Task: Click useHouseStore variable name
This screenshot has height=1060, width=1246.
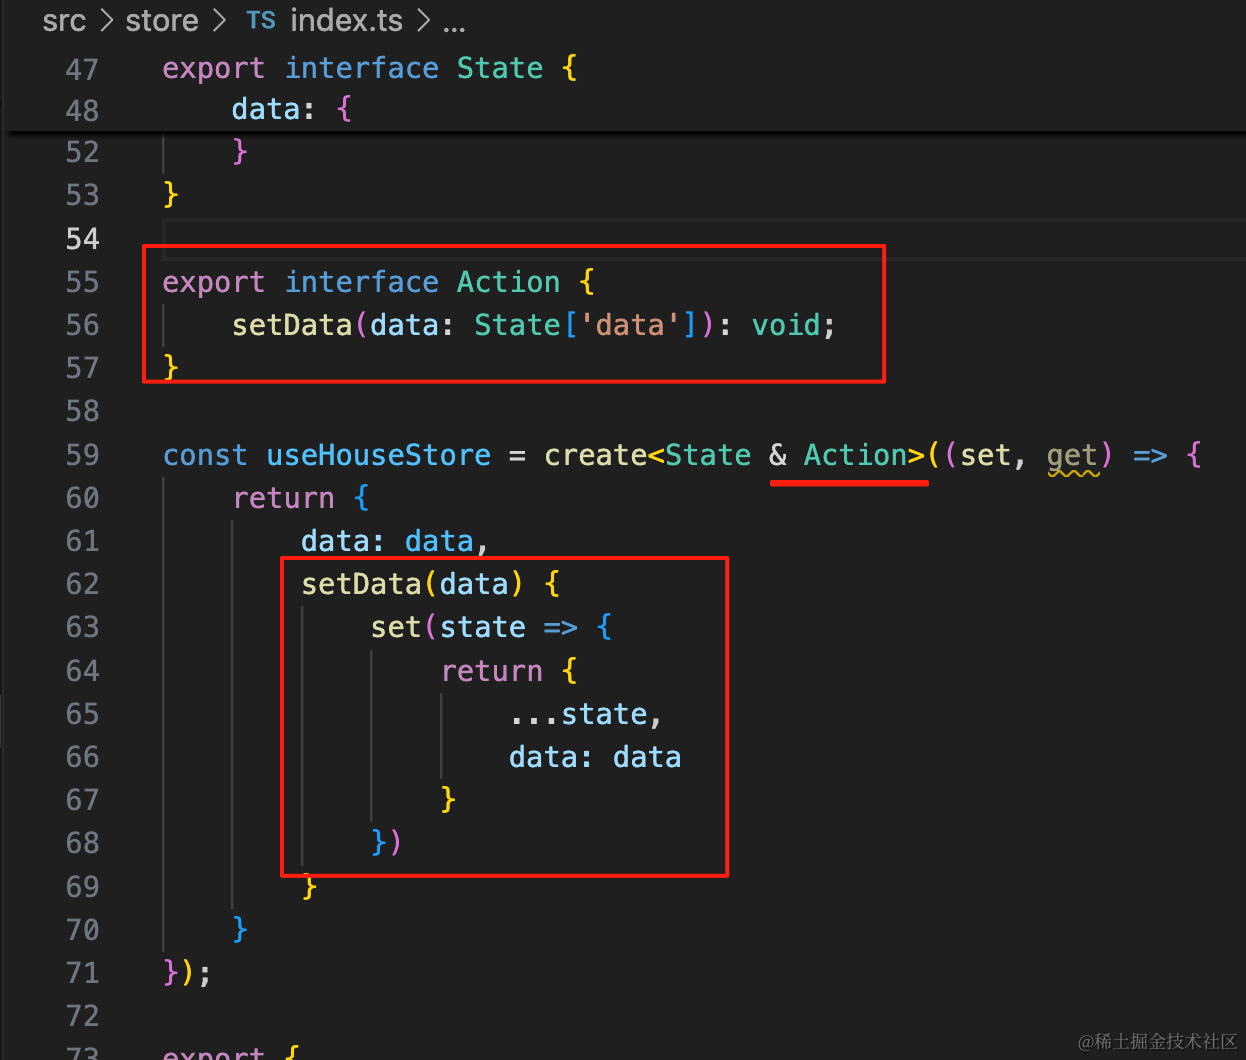Action: tap(378, 455)
